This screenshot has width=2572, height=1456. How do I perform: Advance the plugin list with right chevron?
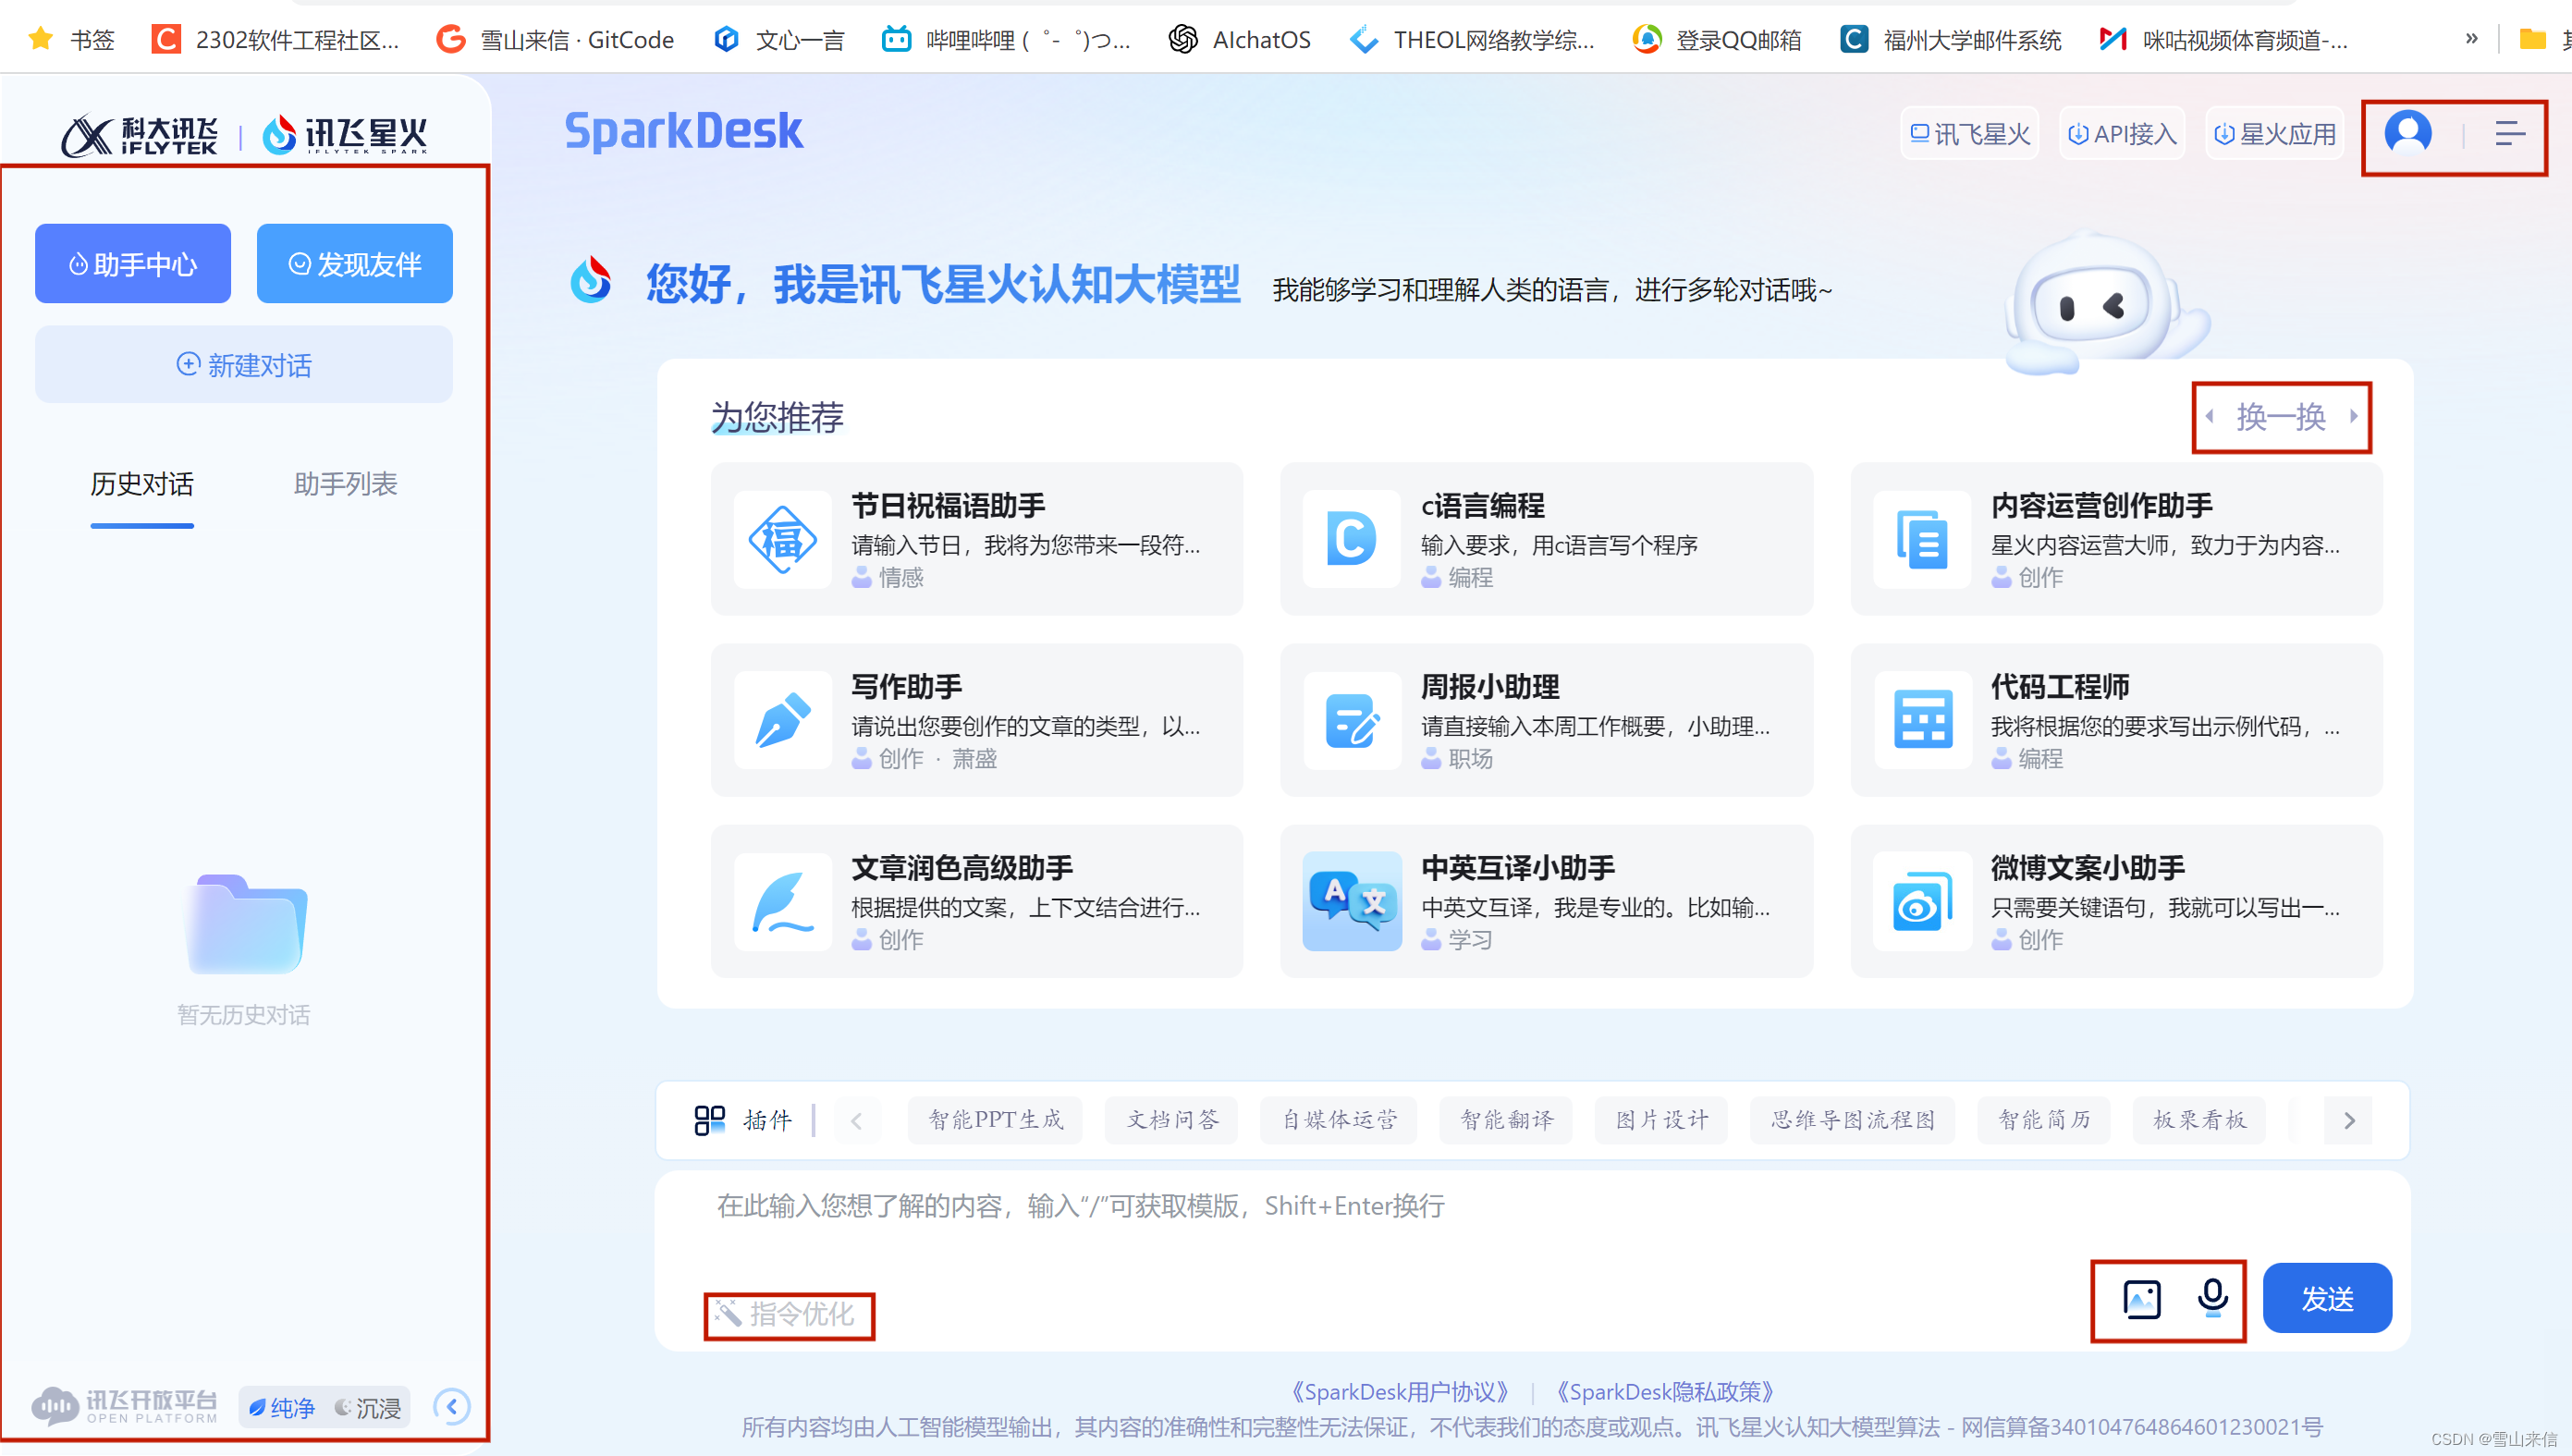(2350, 1120)
